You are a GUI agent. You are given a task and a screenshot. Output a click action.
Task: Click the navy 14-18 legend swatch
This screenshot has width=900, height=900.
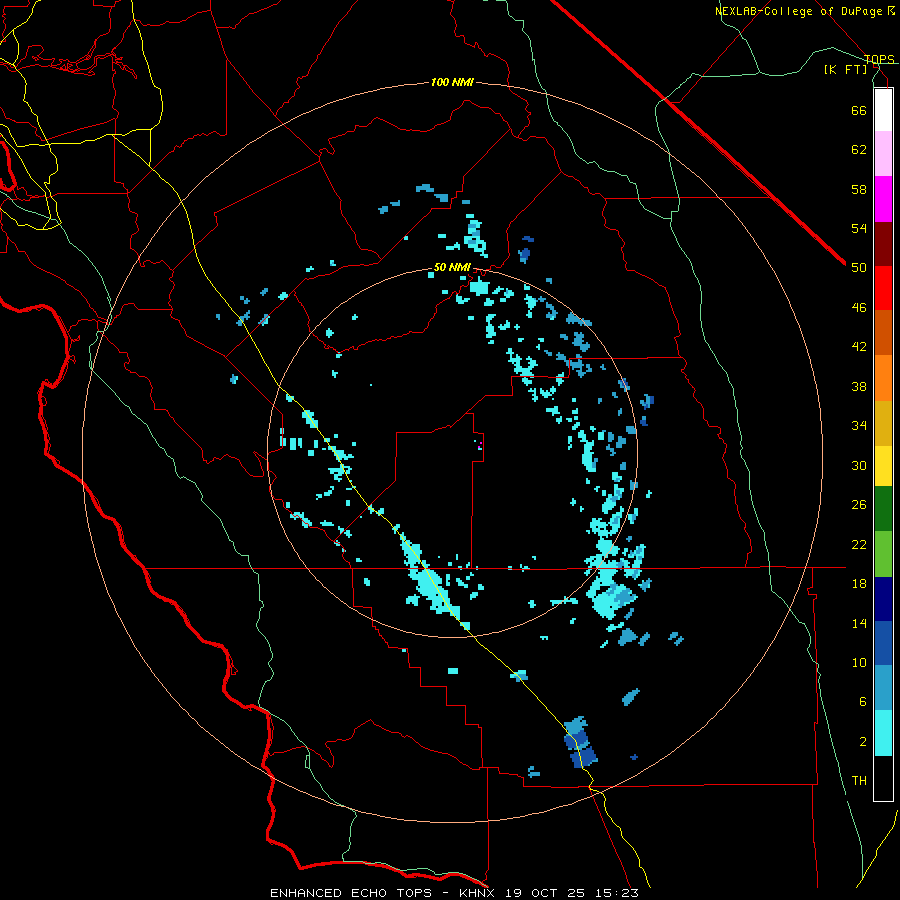[883, 599]
